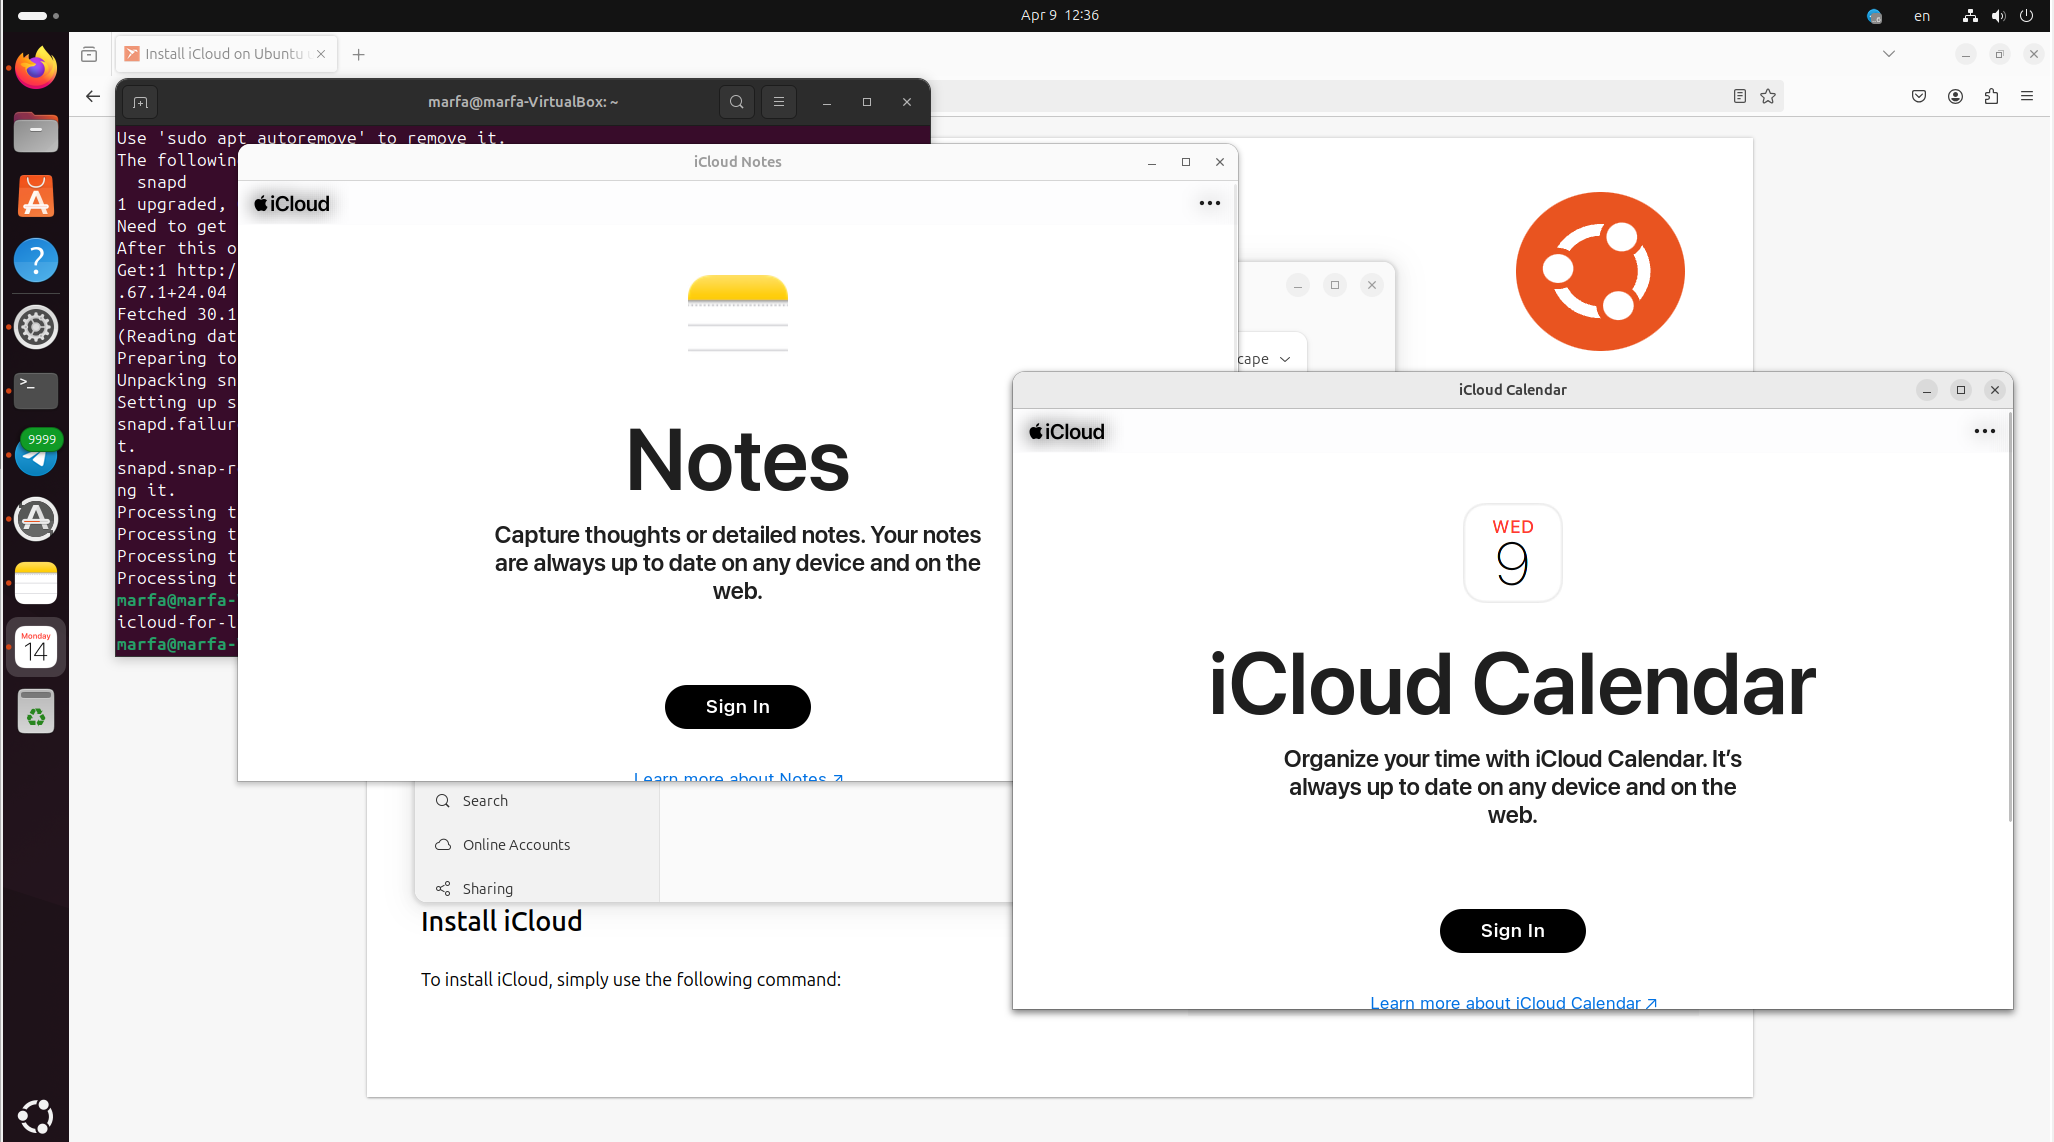Click the search icon in the terminal header bar
Viewport: 2054px width, 1142px height.
[737, 101]
